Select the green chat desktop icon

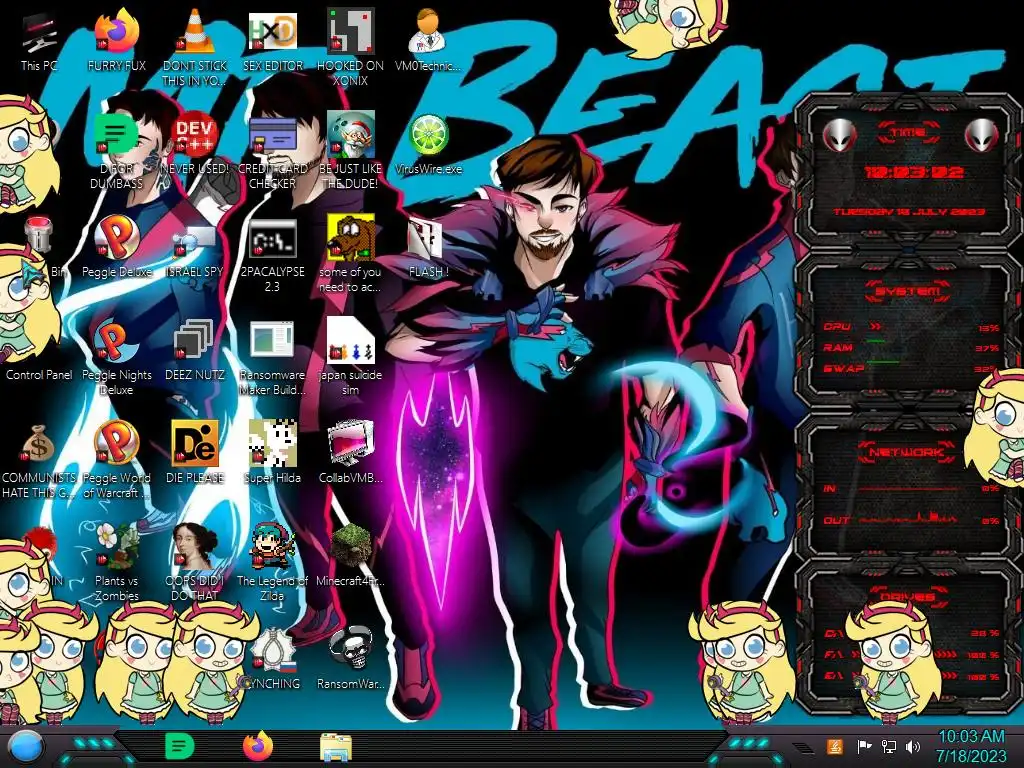point(116,135)
